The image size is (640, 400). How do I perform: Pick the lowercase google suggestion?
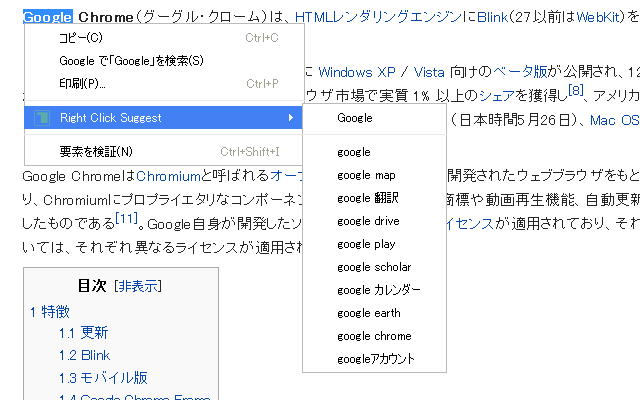click(x=374, y=152)
